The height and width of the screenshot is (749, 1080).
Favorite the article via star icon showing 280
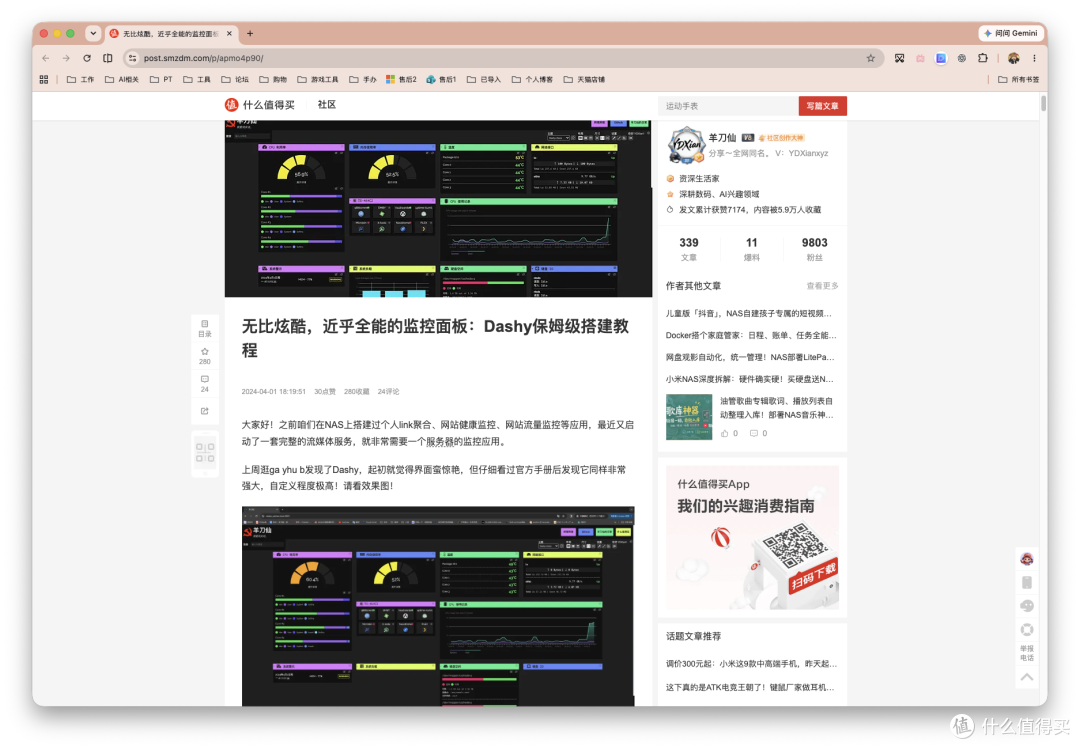tap(205, 356)
